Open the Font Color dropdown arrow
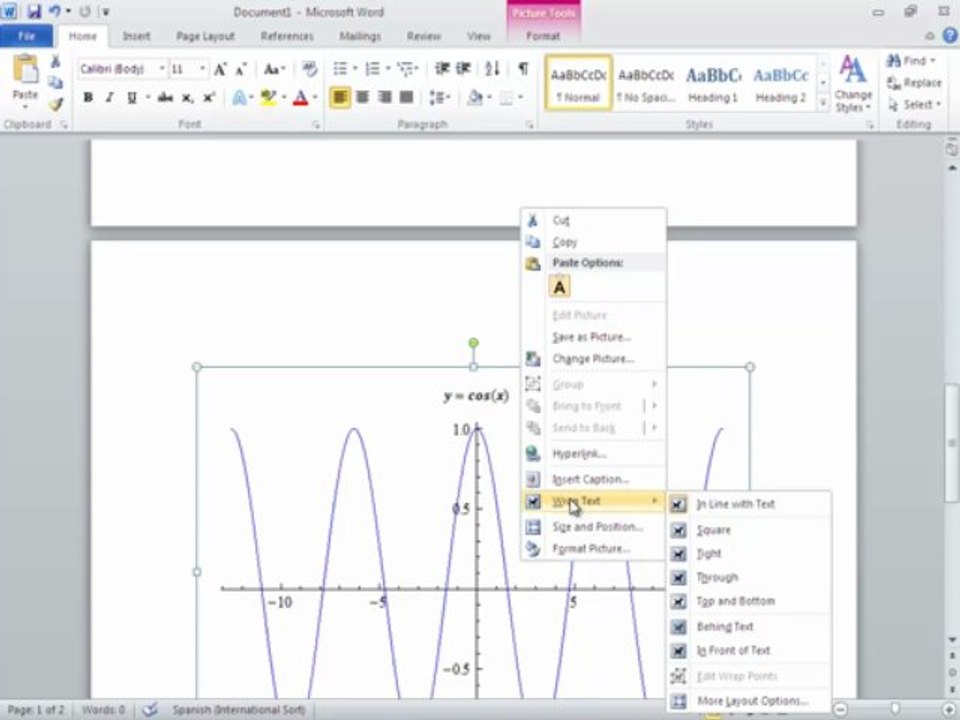Screen dimensions: 960x720 click(x=315, y=97)
